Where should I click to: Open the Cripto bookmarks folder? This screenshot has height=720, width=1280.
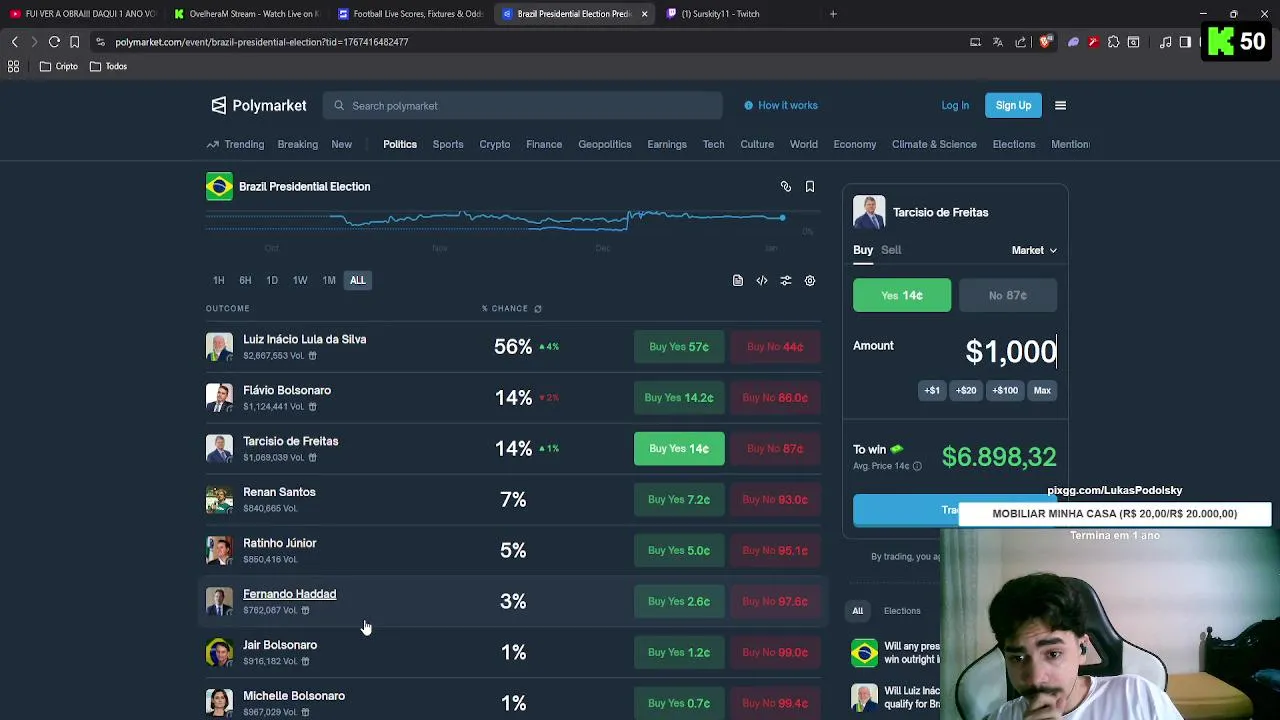click(58, 66)
